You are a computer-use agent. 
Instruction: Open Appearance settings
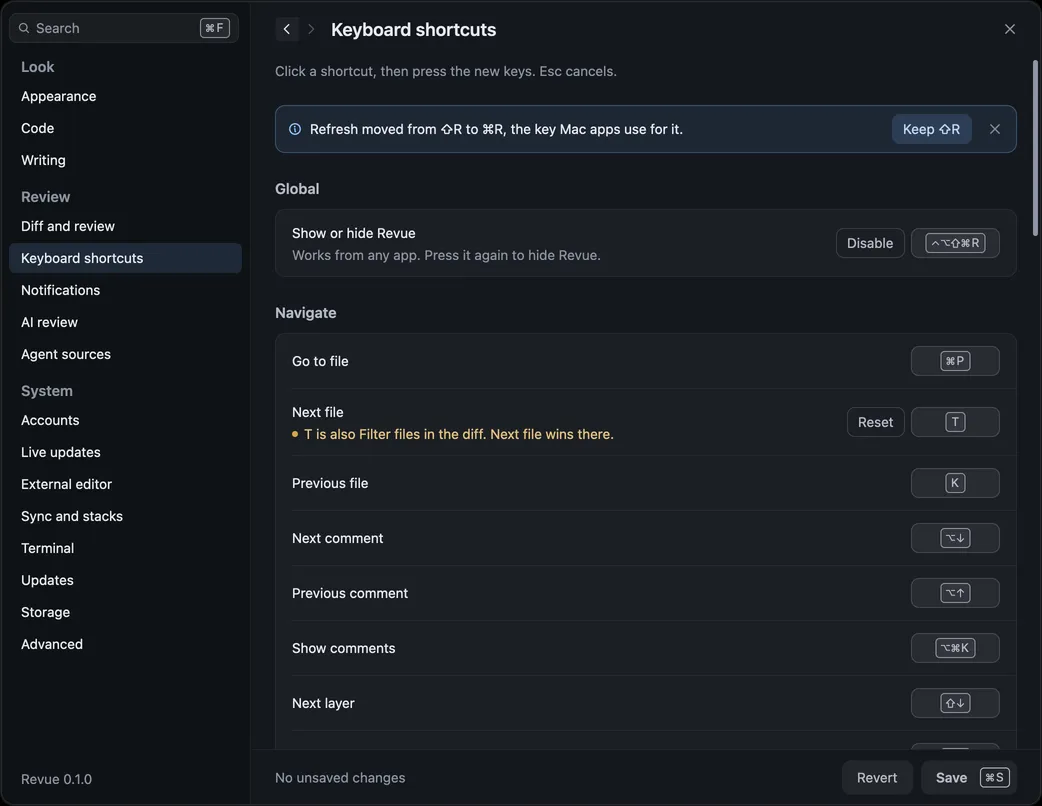click(x=125, y=96)
